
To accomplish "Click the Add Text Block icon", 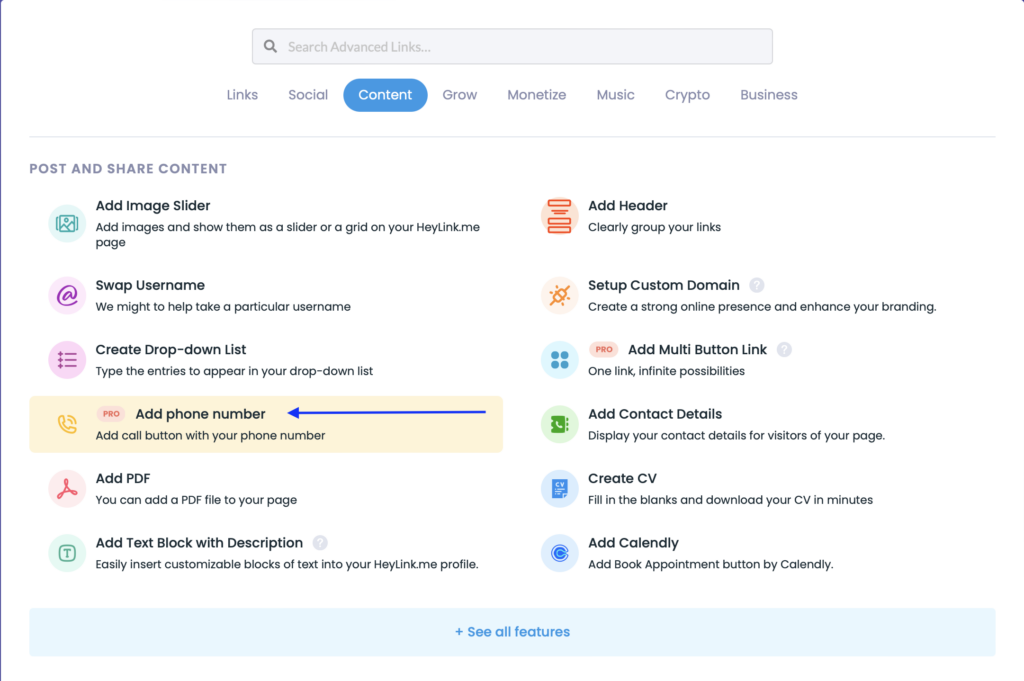I will [67, 553].
